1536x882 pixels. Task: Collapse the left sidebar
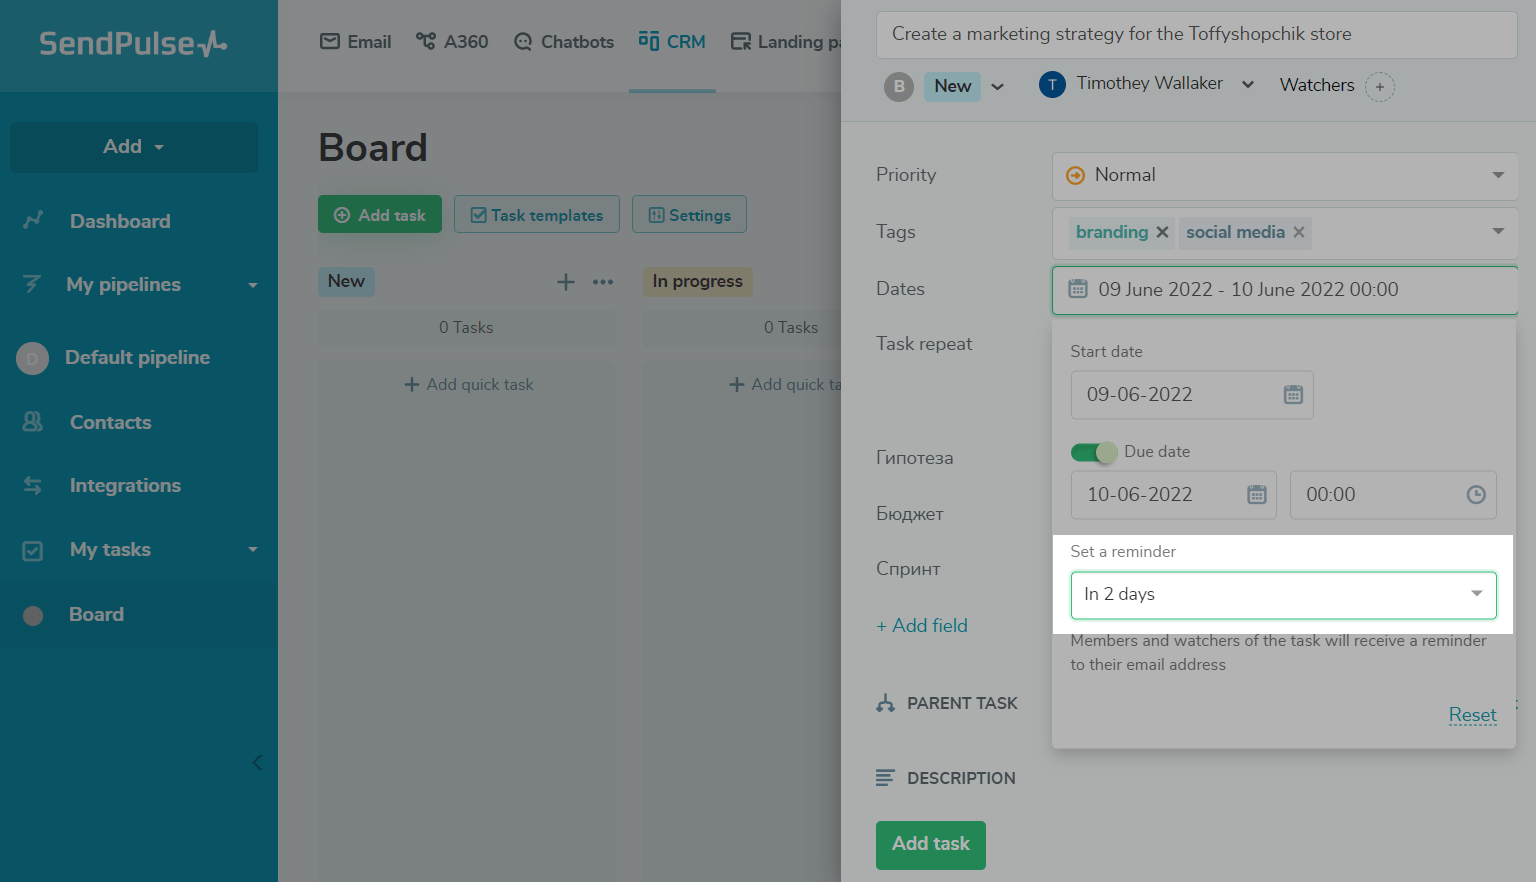coord(257,763)
